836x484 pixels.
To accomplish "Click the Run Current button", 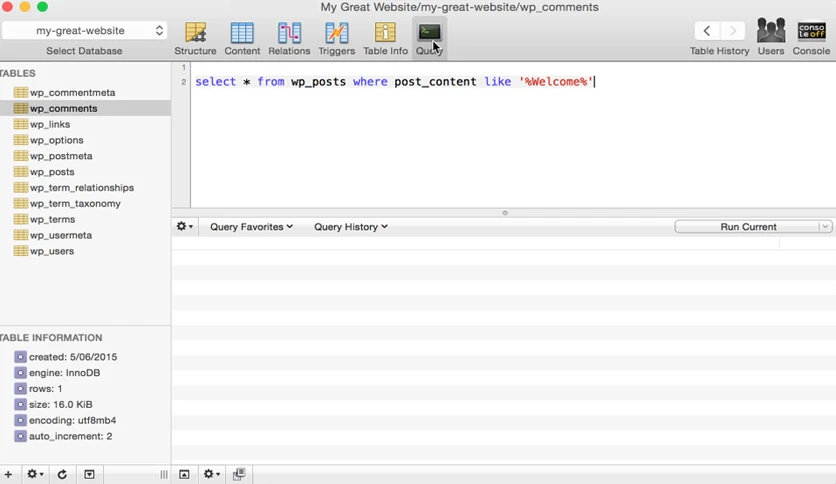I will click(747, 227).
